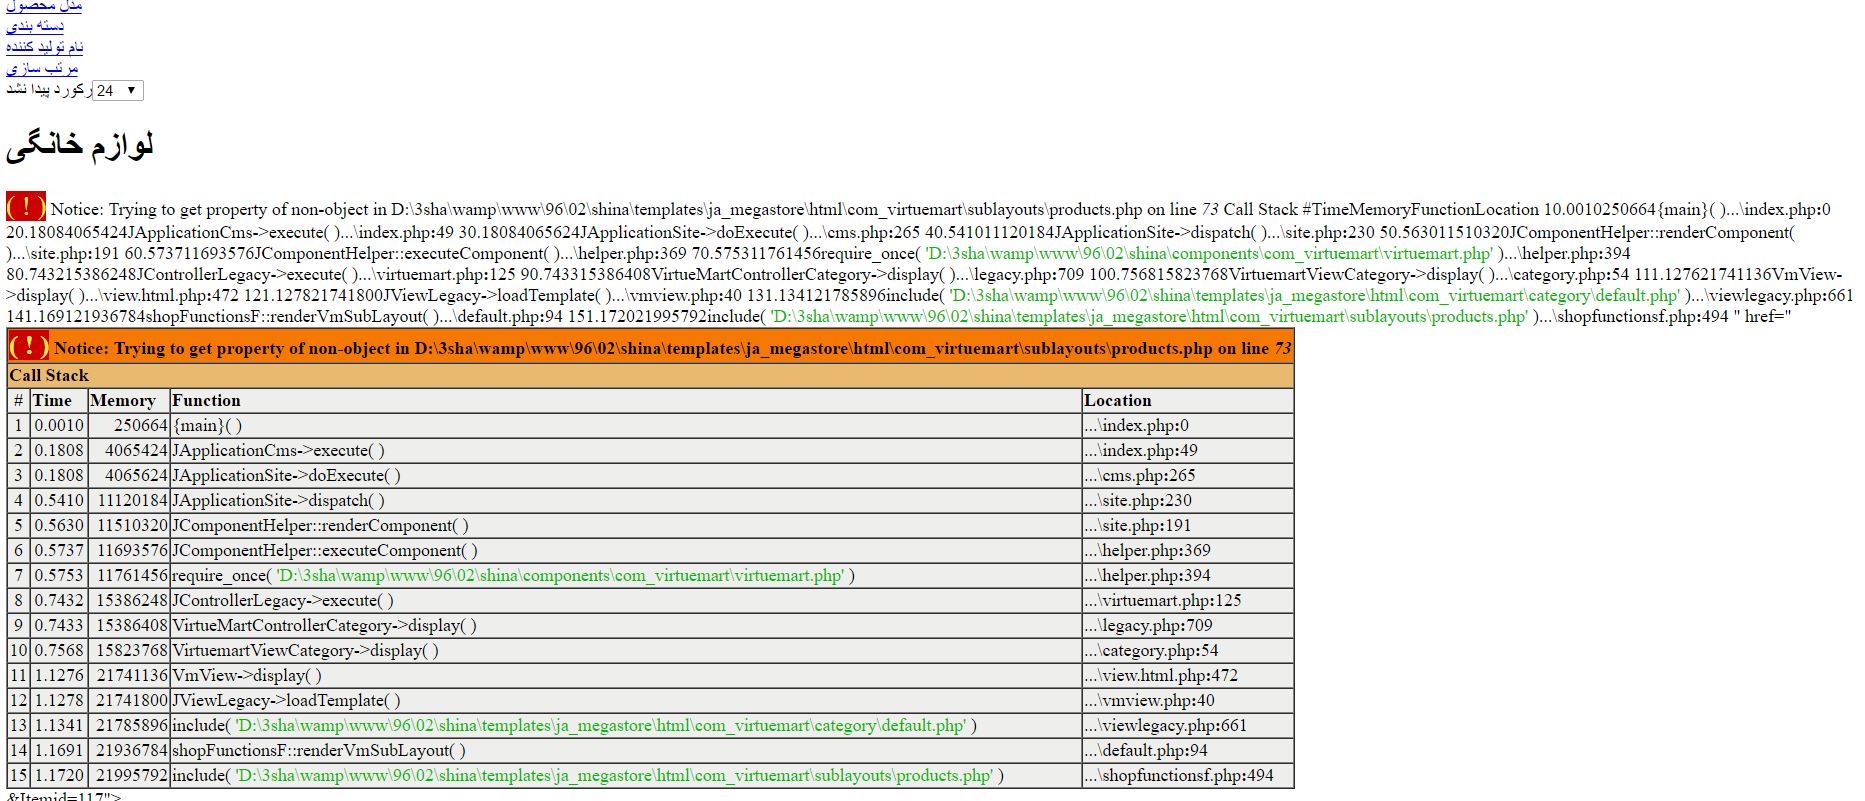Select the JControllerLegacy->execute( ) table cell
The height and width of the screenshot is (801, 1865).
(x=626, y=600)
